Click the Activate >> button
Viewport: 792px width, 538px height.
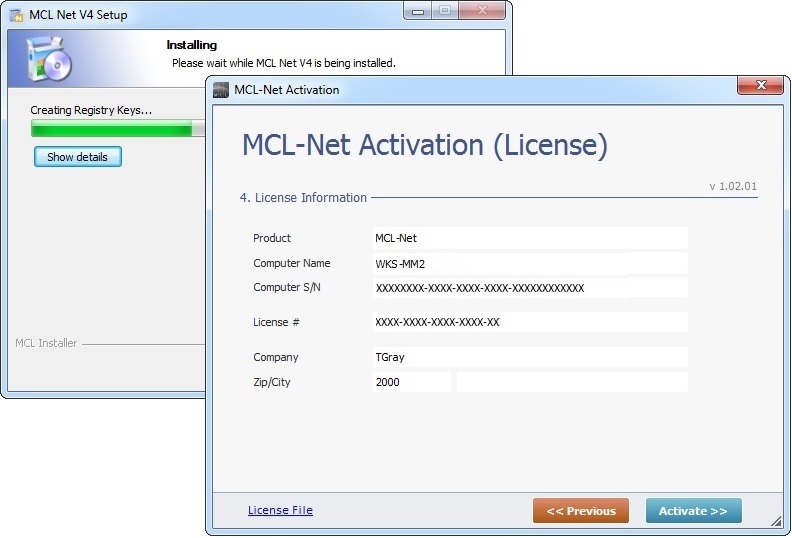[x=694, y=511]
